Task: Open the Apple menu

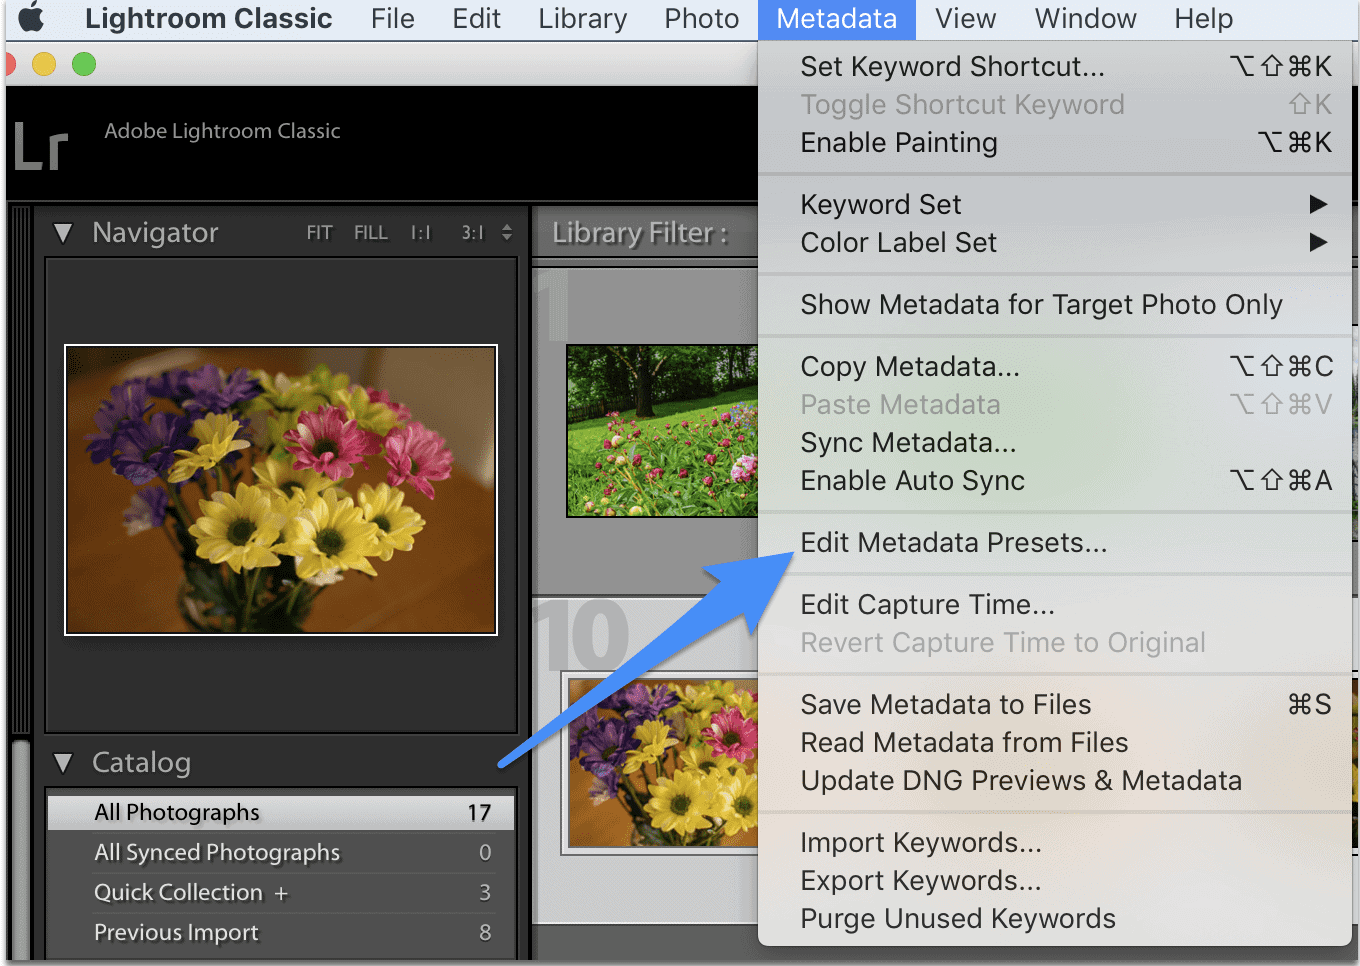Action: coord(29,17)
